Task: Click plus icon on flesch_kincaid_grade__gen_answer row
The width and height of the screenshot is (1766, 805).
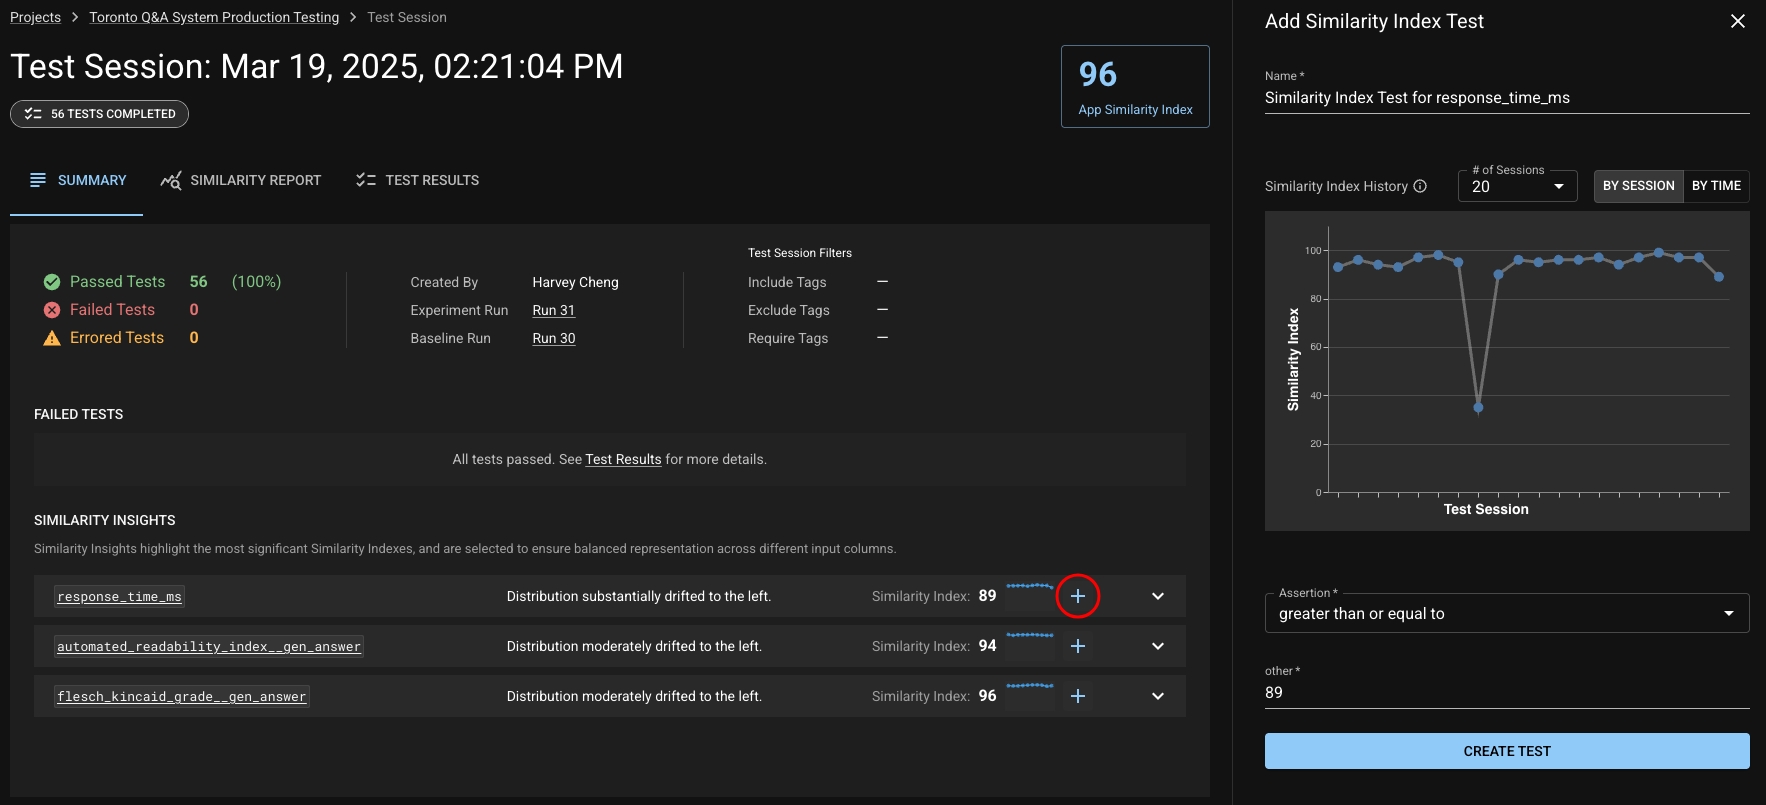Action: [1077, 696]
